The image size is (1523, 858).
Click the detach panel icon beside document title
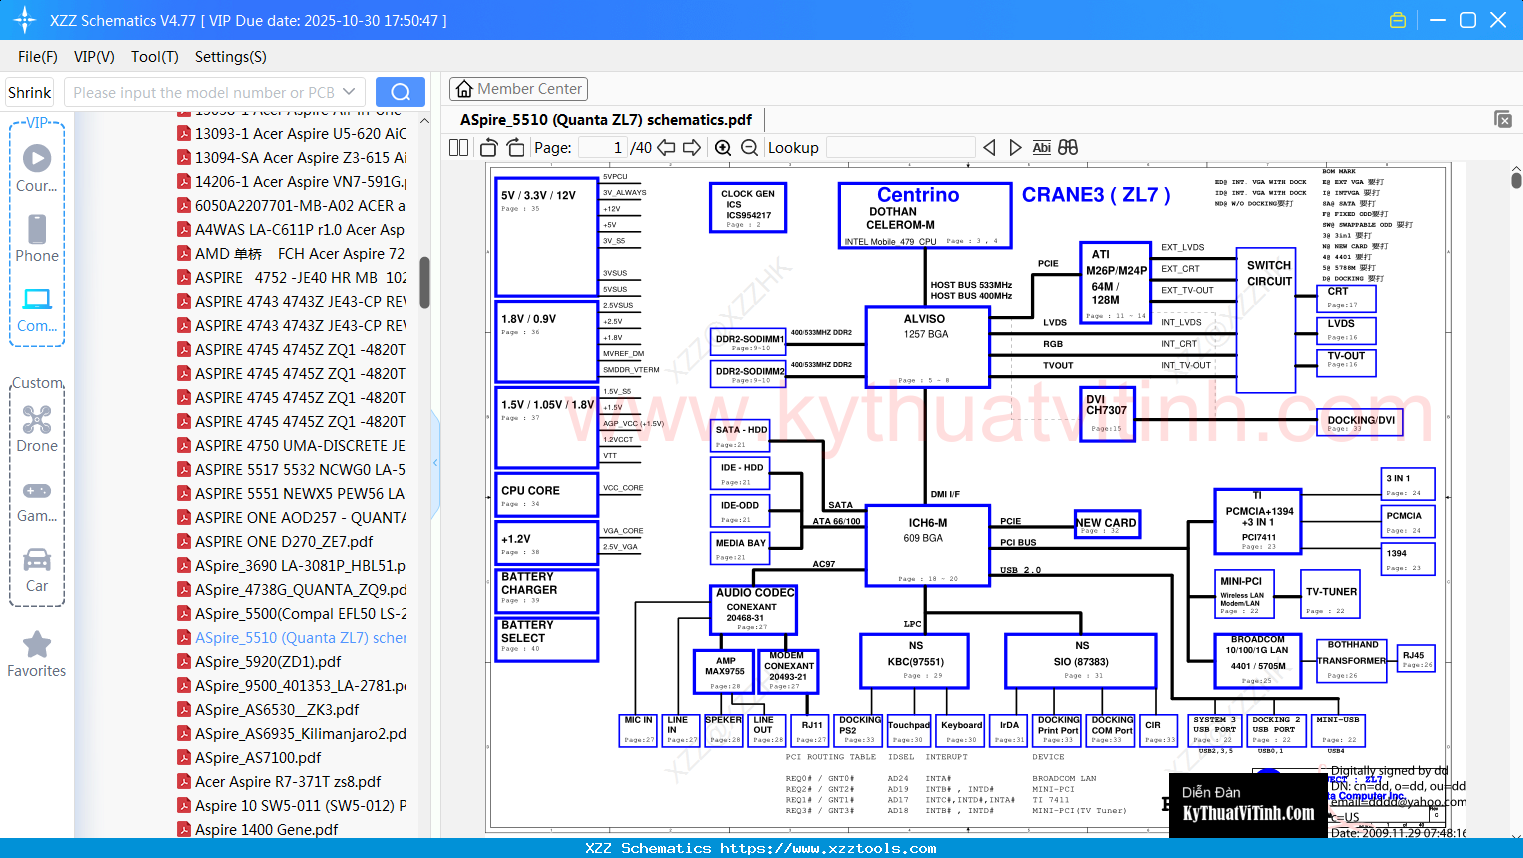coord(1503,119)
